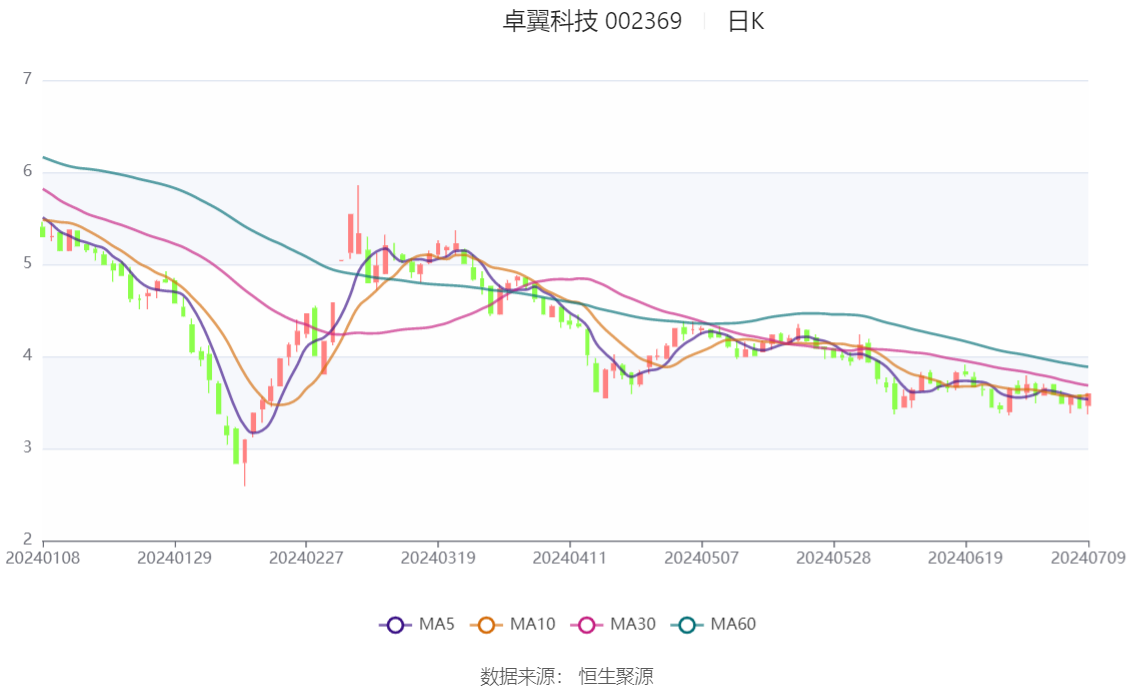1134x689 pixels.
Task: Click the price level 5 axis label
Action: coord(27,263)
